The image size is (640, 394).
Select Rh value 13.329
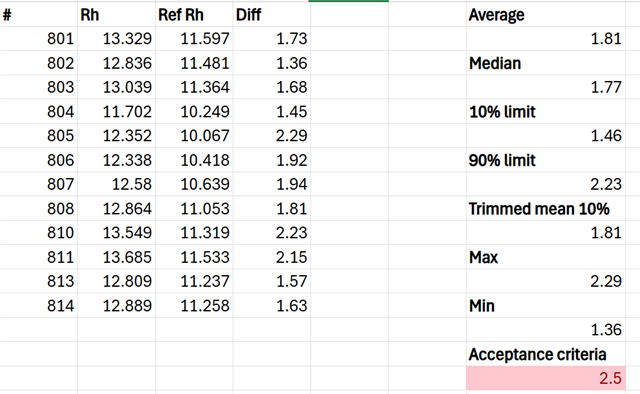tap(116, 39)
